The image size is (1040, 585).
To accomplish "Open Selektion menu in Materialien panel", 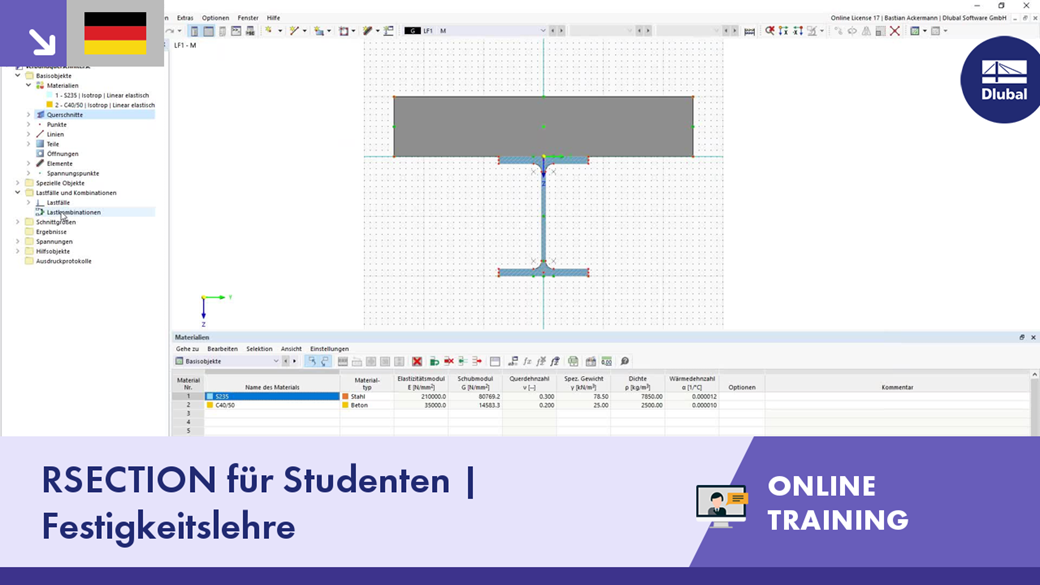I will click(259, 349).
